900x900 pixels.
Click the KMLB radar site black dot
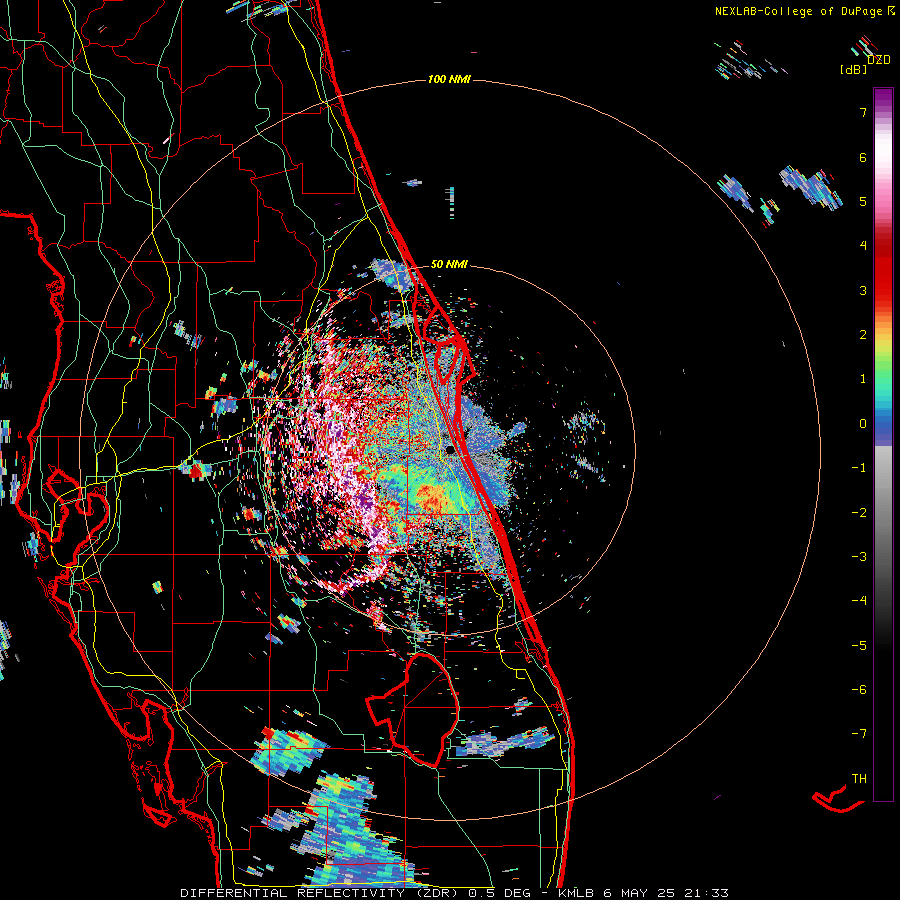(x=451, y=451)
